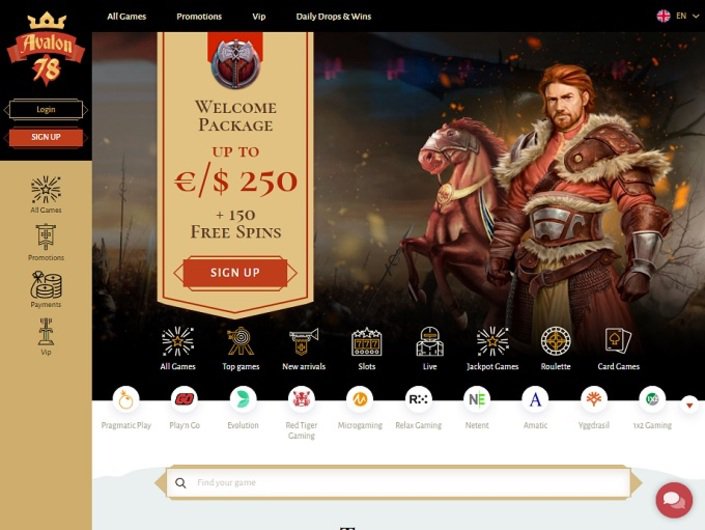Open the Roulette category icon
This screenshot has height=530, width=705.
[x=555, y=342]
